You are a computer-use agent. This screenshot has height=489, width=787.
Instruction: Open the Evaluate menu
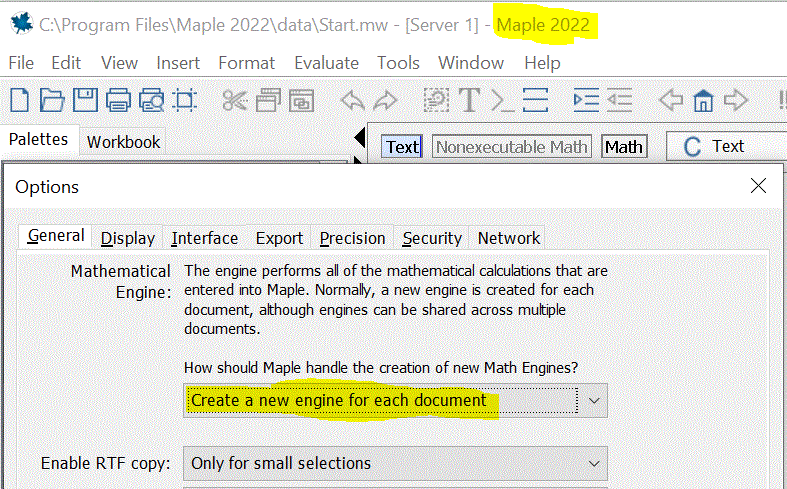(x=326, y=63)
